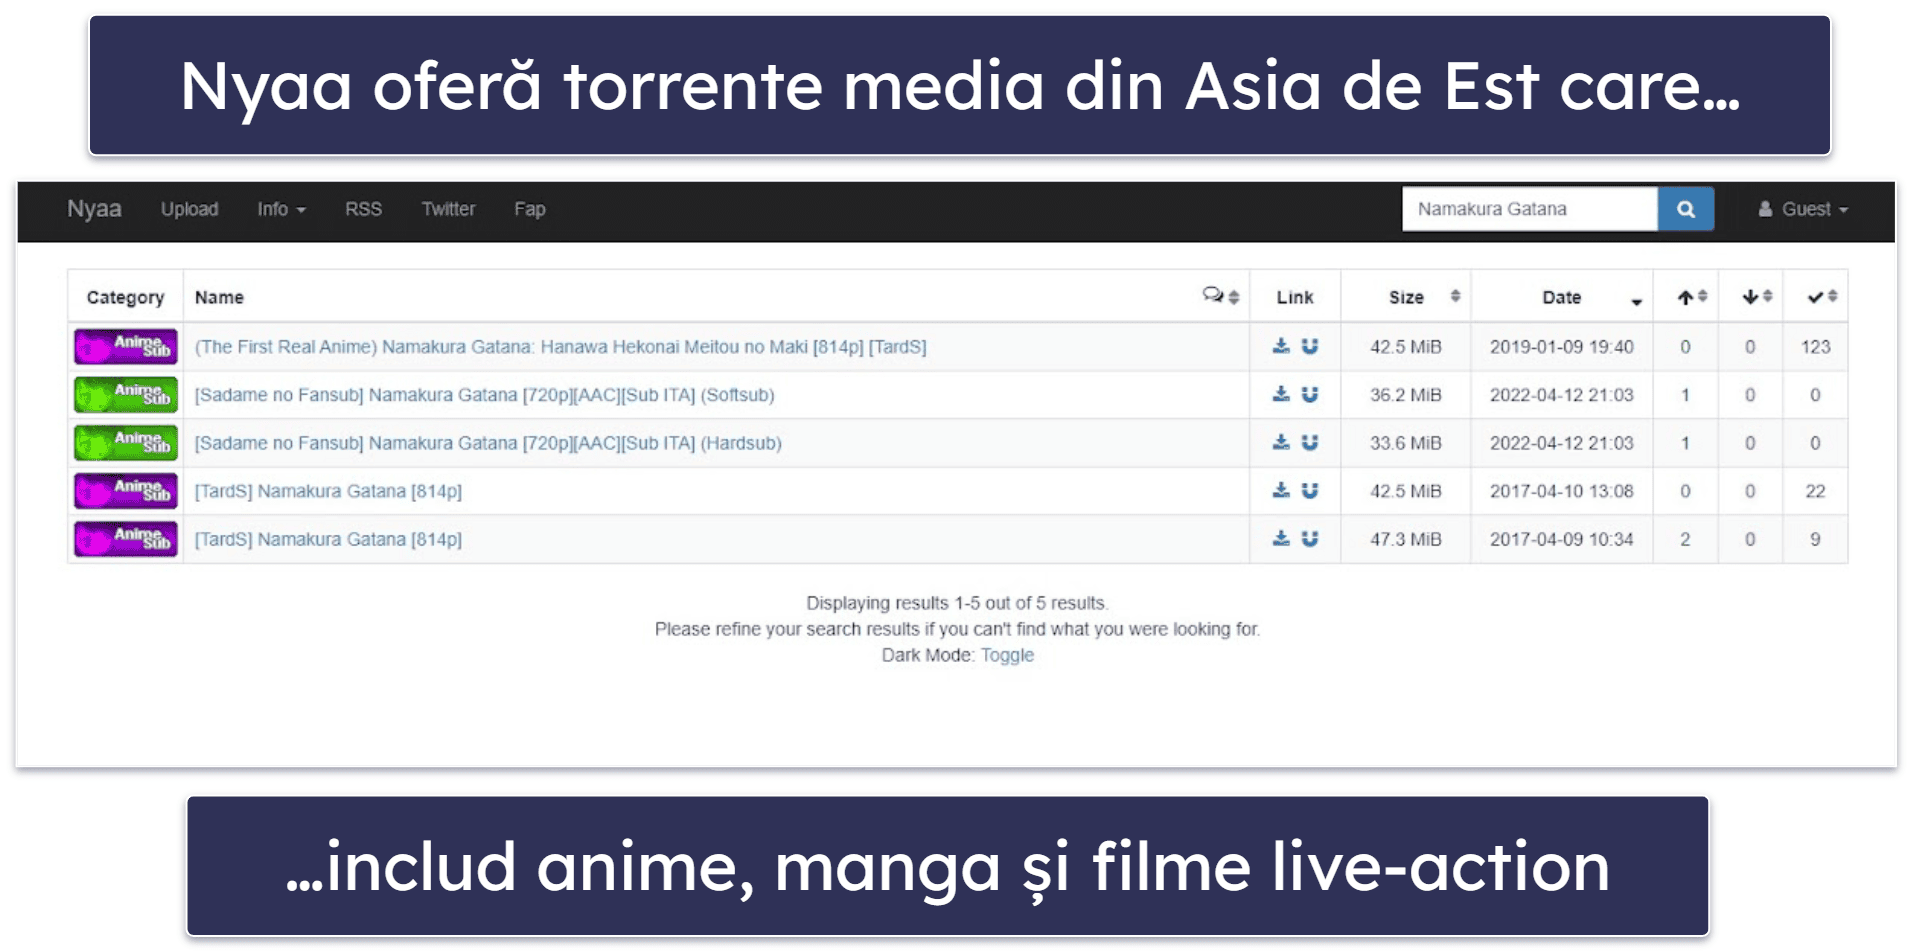The width and height of the screenshot is (1912, 951).
Task: Open magnet link for the 2017-04-10 TardS row
Action: [x=1310, y=490]
